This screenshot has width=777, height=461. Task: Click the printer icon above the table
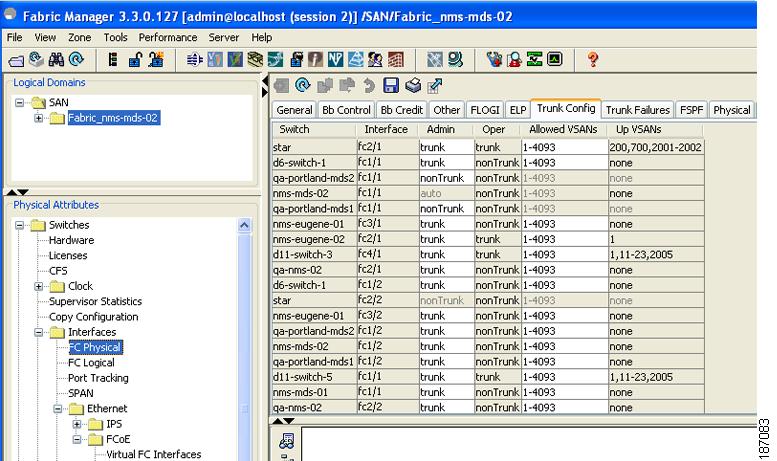pos(413,85)
